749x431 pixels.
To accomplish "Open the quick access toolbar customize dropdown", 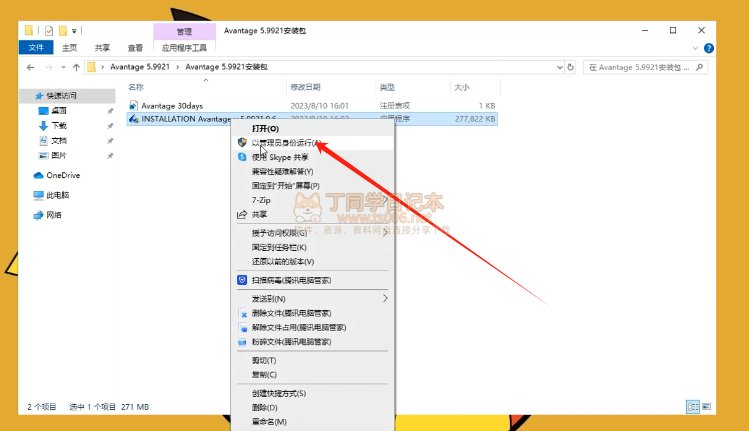I will tap(74, 31).
